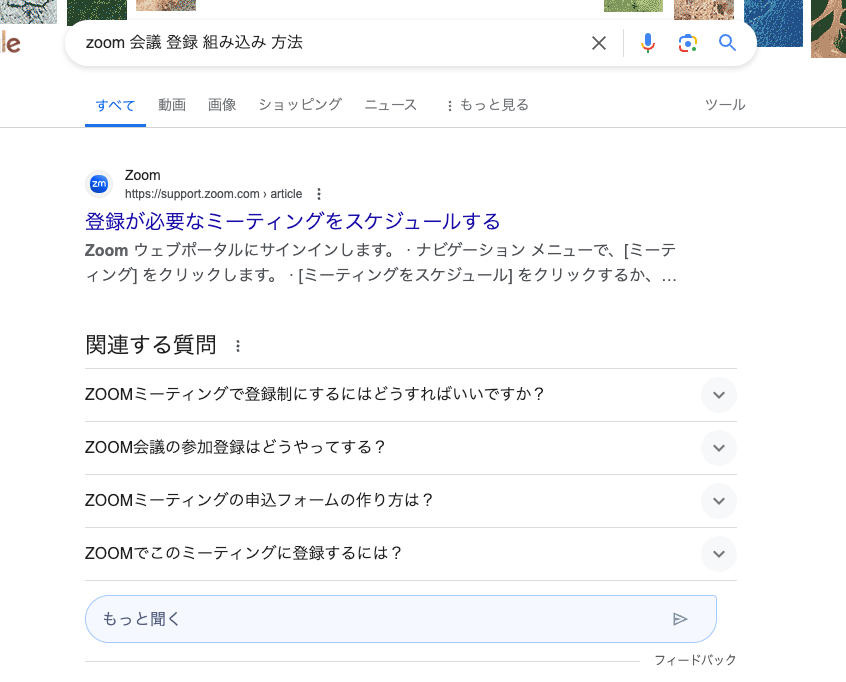
Task: Open Google Lens image search icon
Action: point(687,43)
